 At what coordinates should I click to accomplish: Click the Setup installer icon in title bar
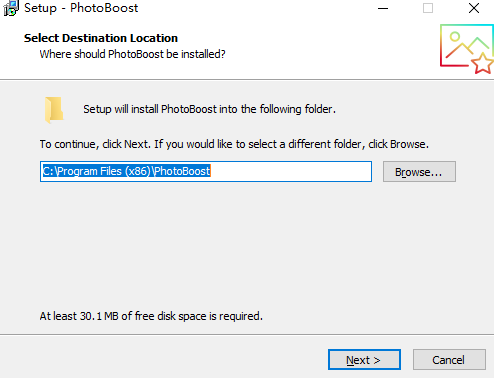point(11,8)
